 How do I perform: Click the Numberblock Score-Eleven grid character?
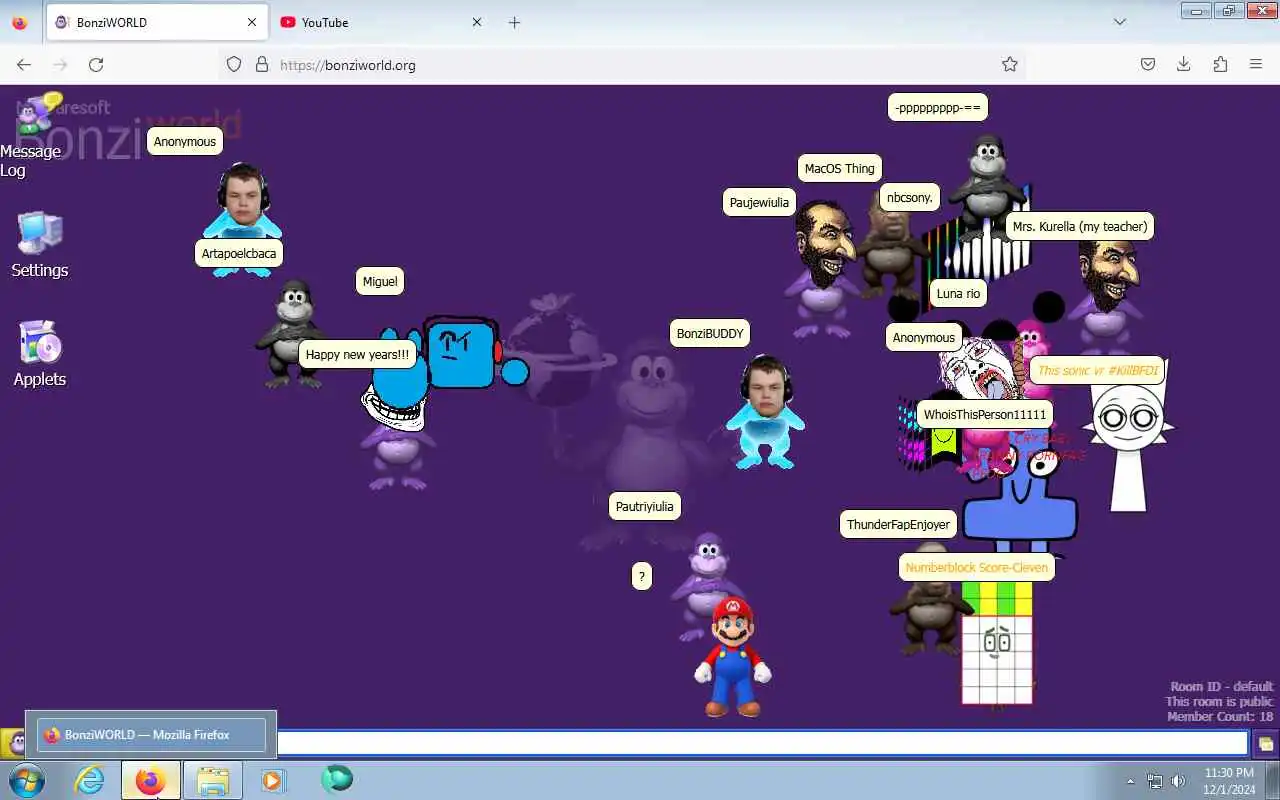pos(997,644)
